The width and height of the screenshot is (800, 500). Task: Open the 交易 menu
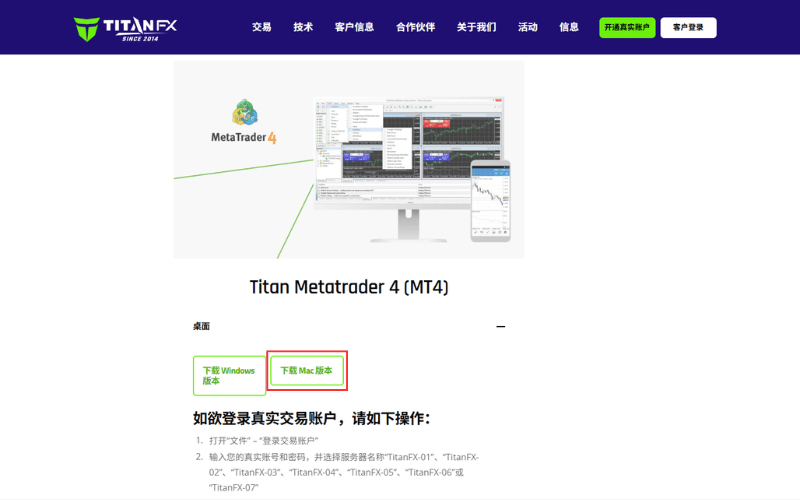261,27
